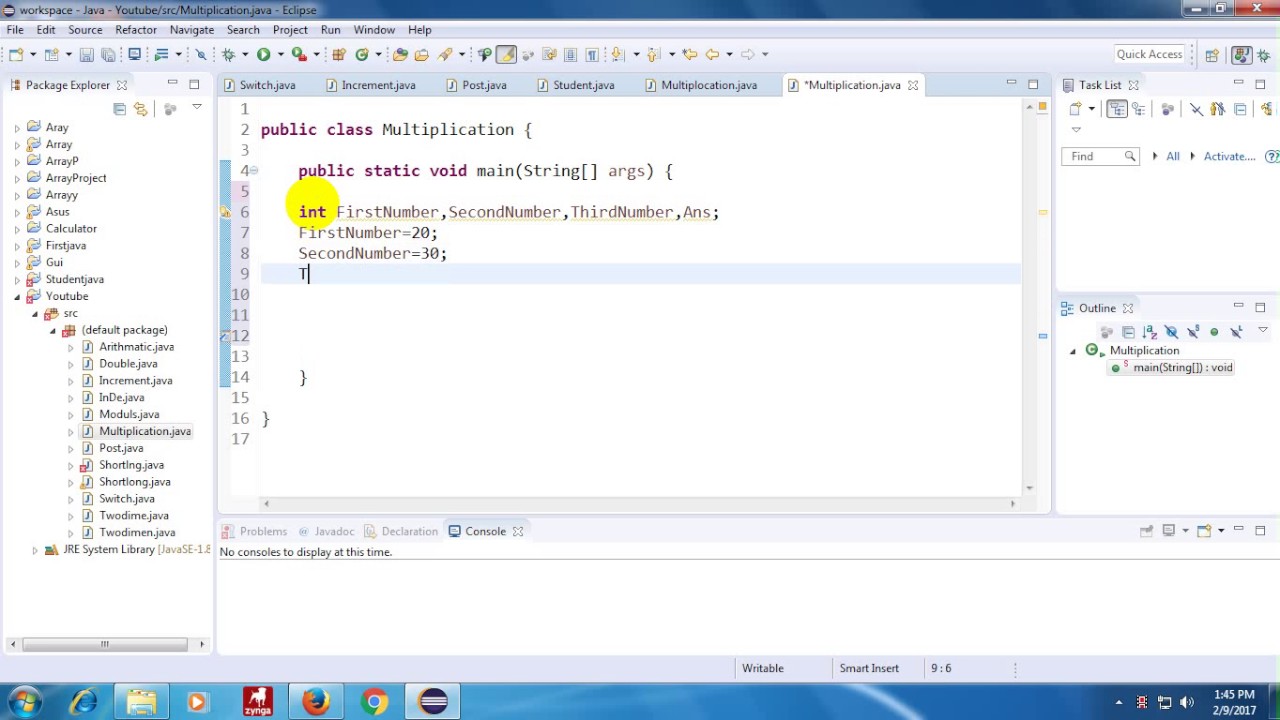Click the New Java Package icon
The height and width of the screenshot is (720, 1280).
point(338,54)
